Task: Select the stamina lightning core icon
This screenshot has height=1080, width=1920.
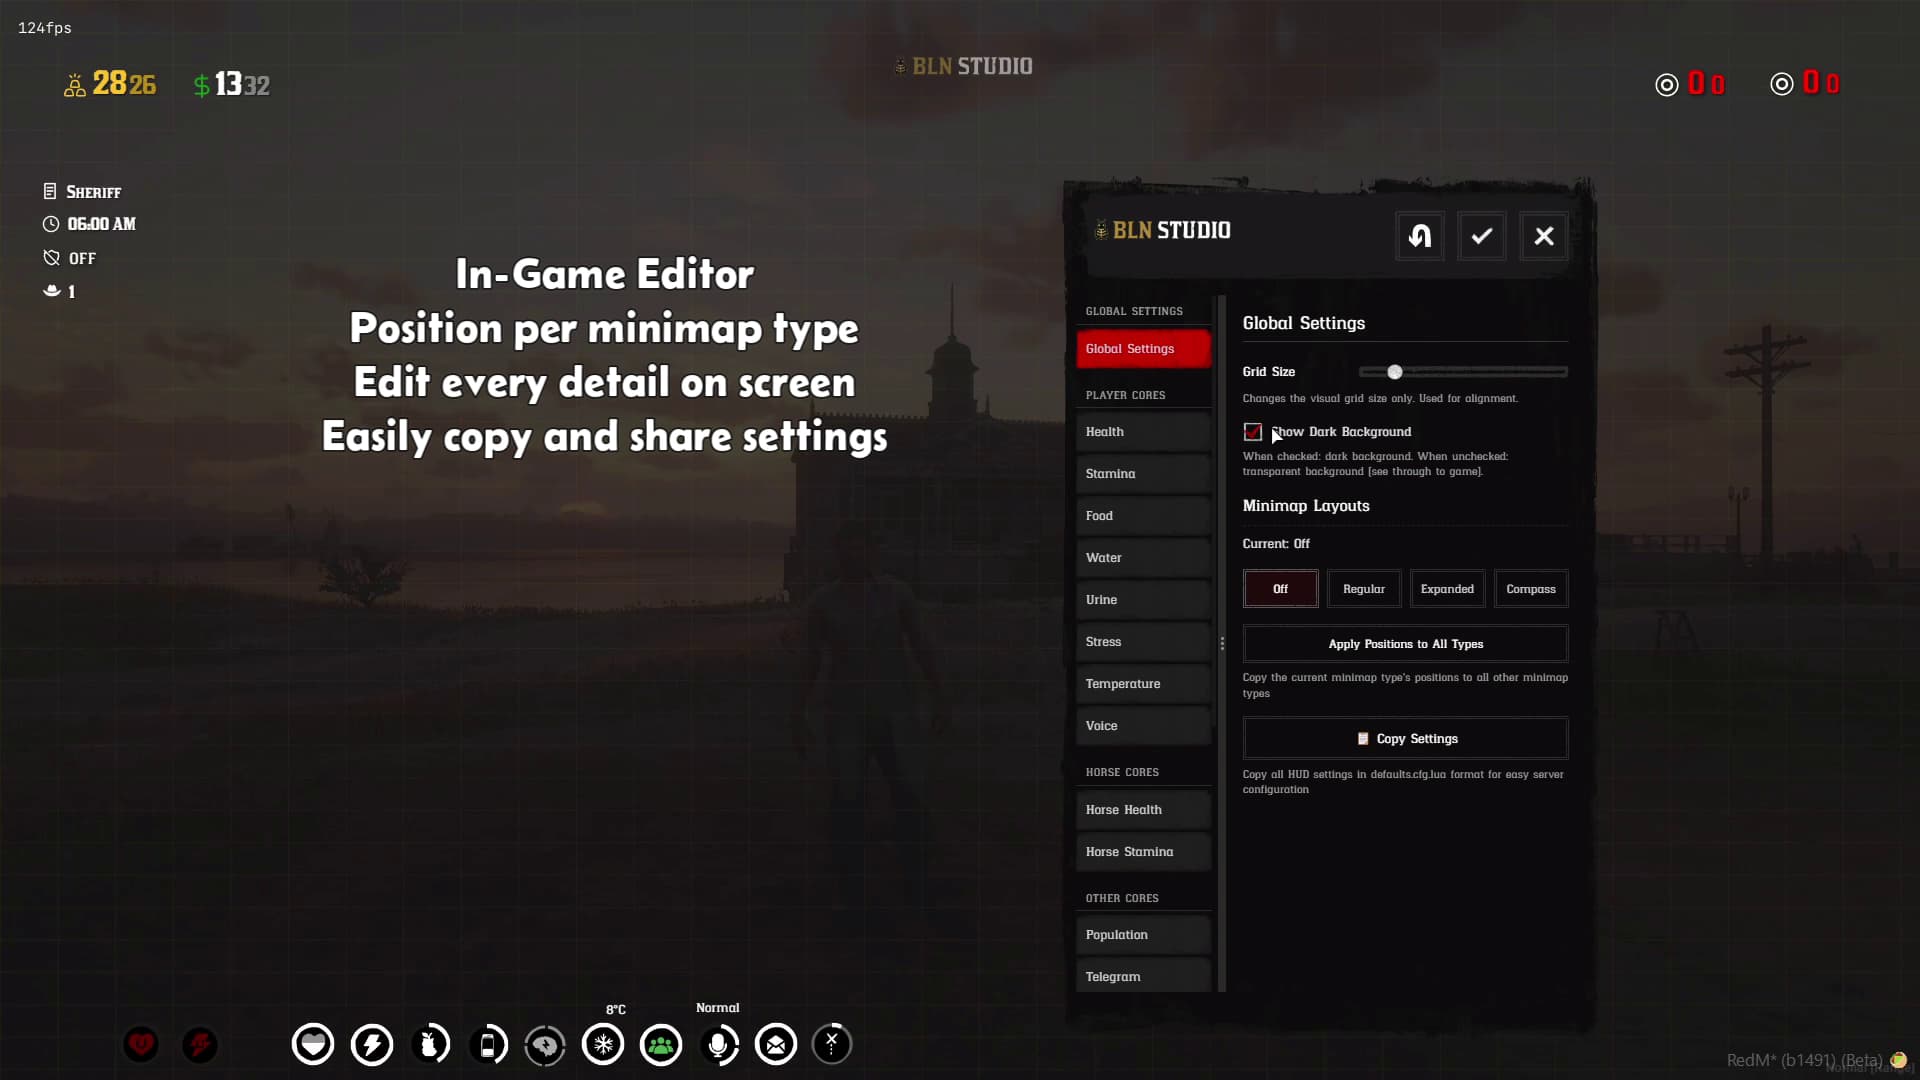Action: (372, 1045)
